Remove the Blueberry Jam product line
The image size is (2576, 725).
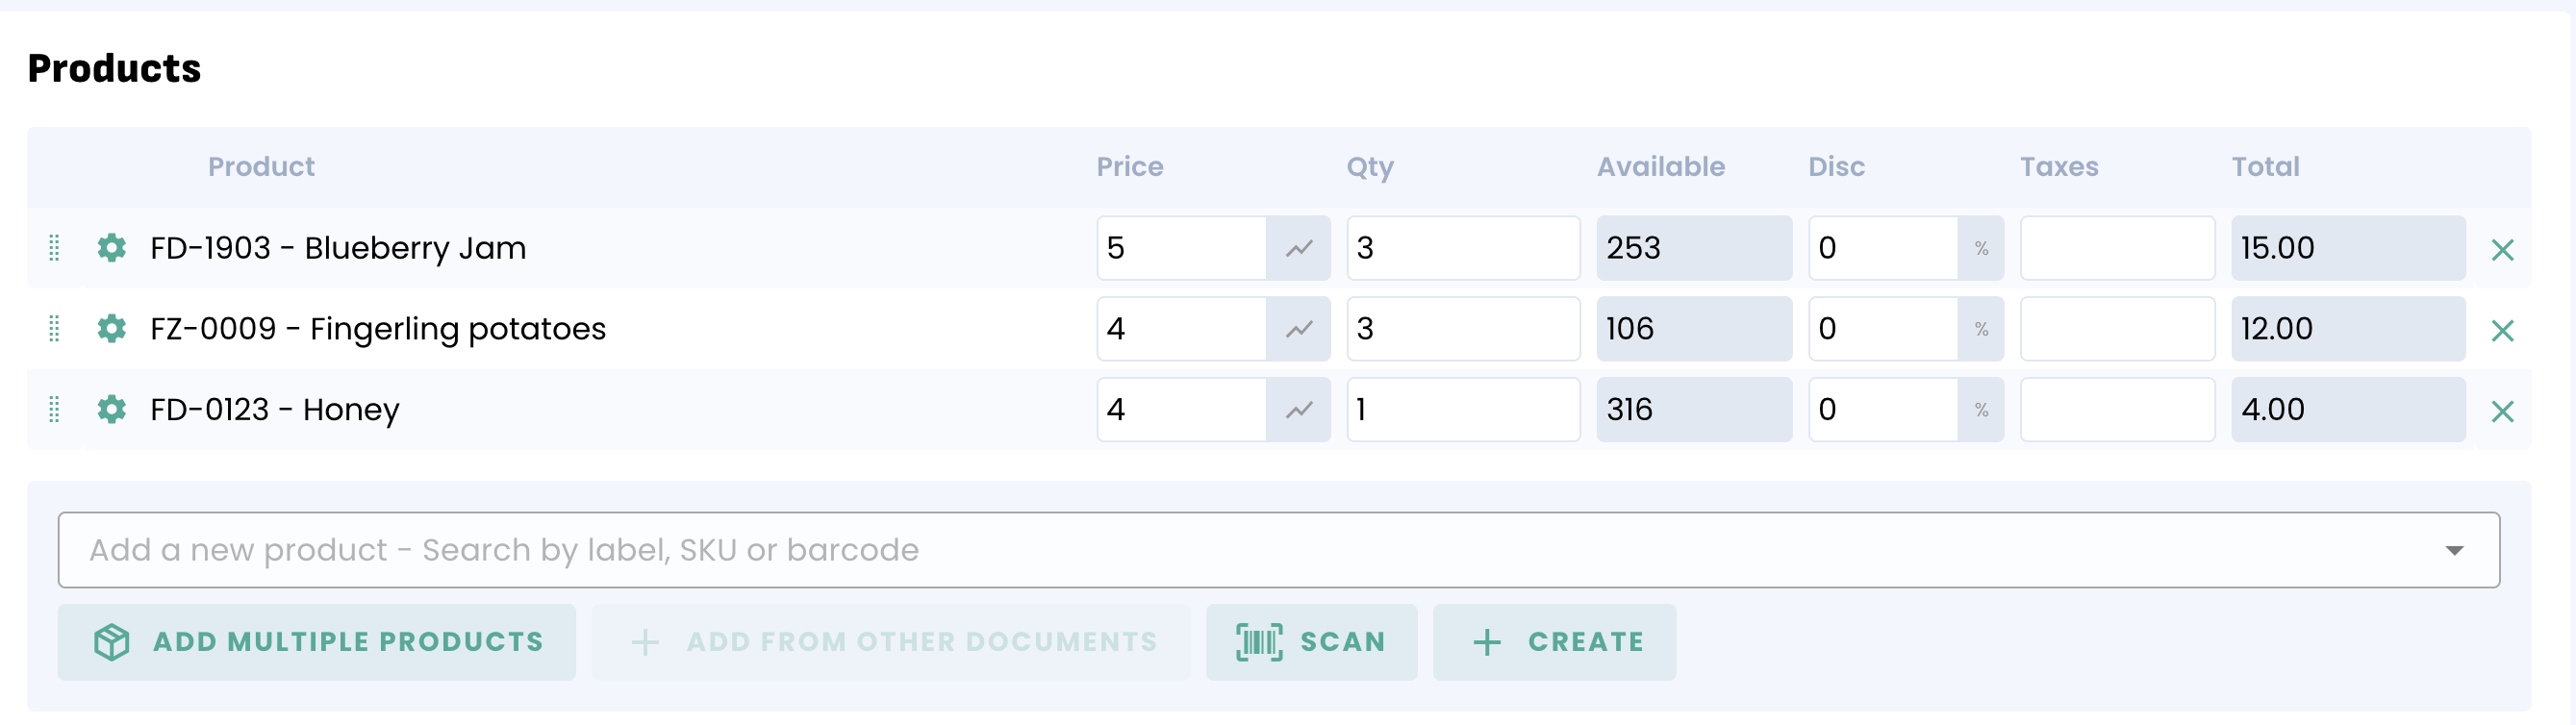point(2502,250)
